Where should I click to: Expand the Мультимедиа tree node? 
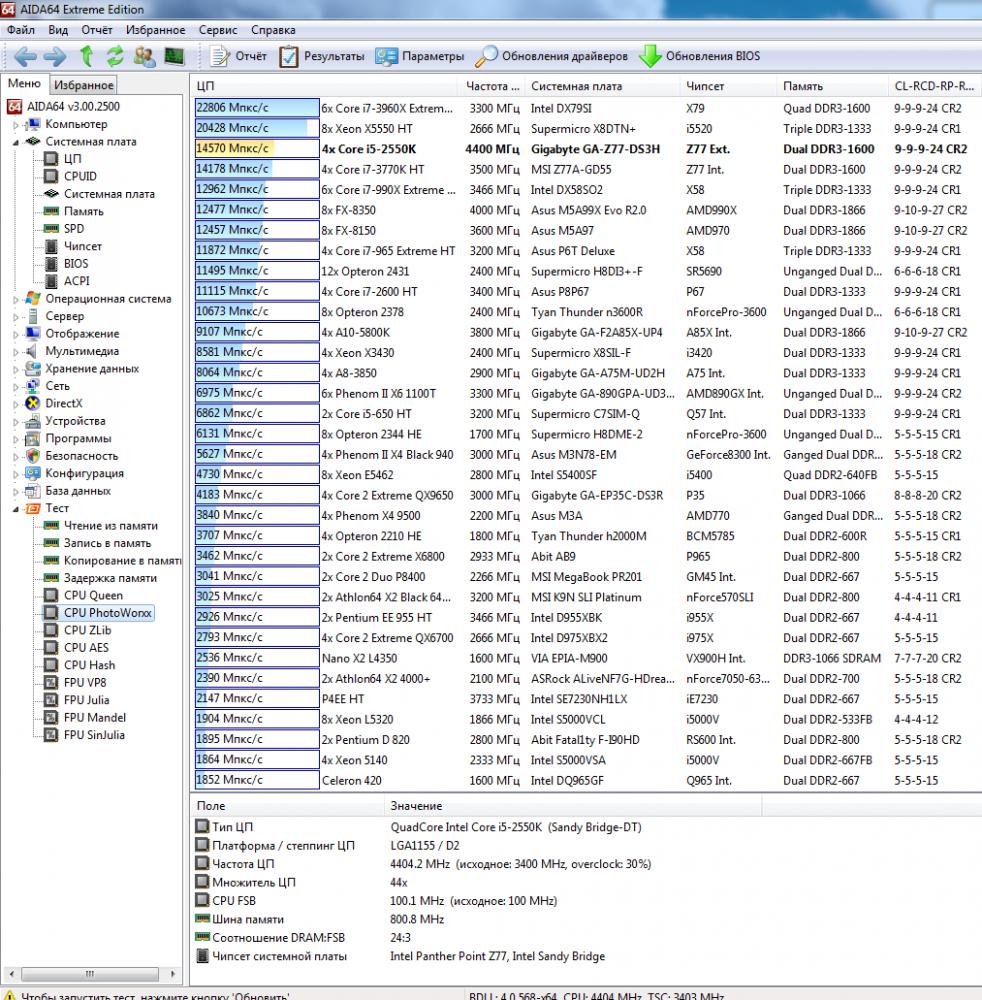16,351
